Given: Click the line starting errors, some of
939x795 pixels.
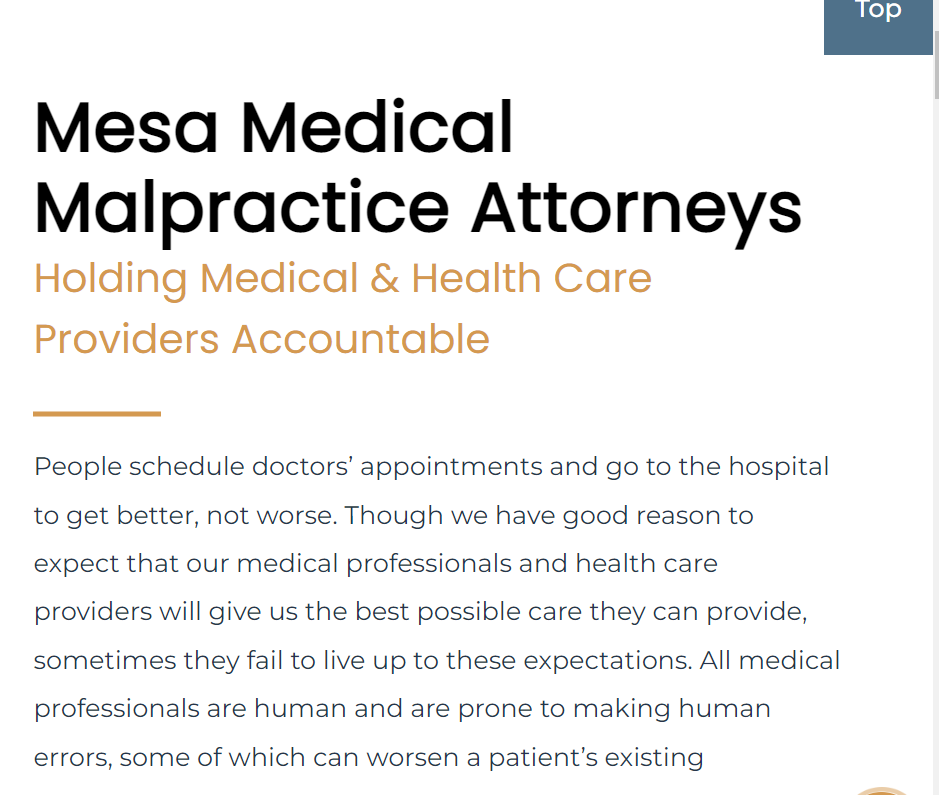Looking at the screenshot, I should (x=368, y=757).
